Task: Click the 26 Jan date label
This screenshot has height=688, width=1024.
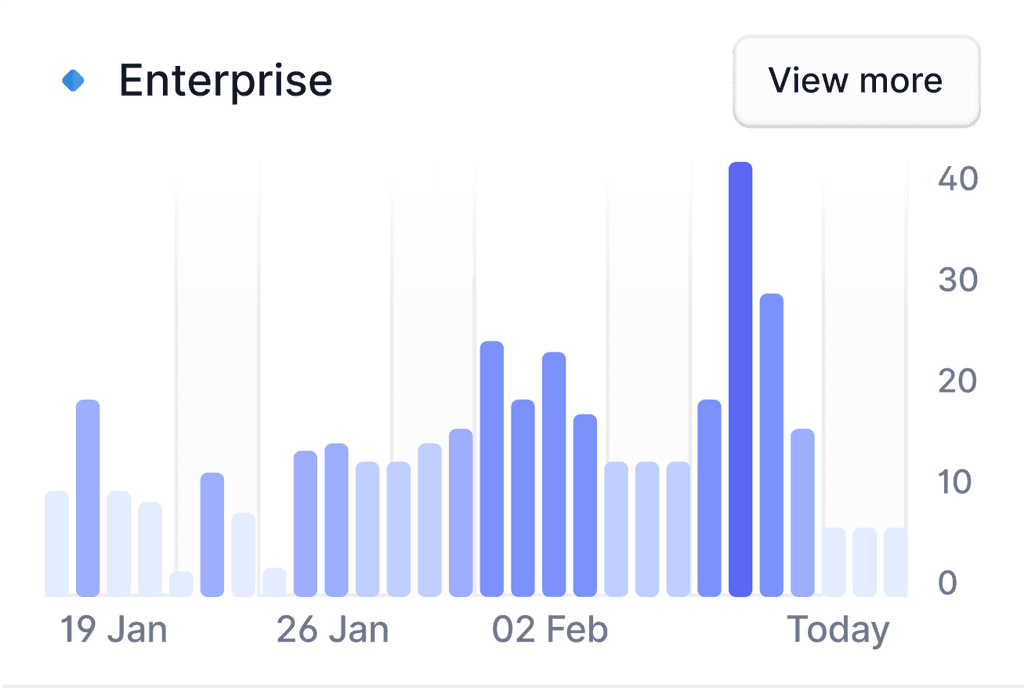Action: click(x=332, y=630)
